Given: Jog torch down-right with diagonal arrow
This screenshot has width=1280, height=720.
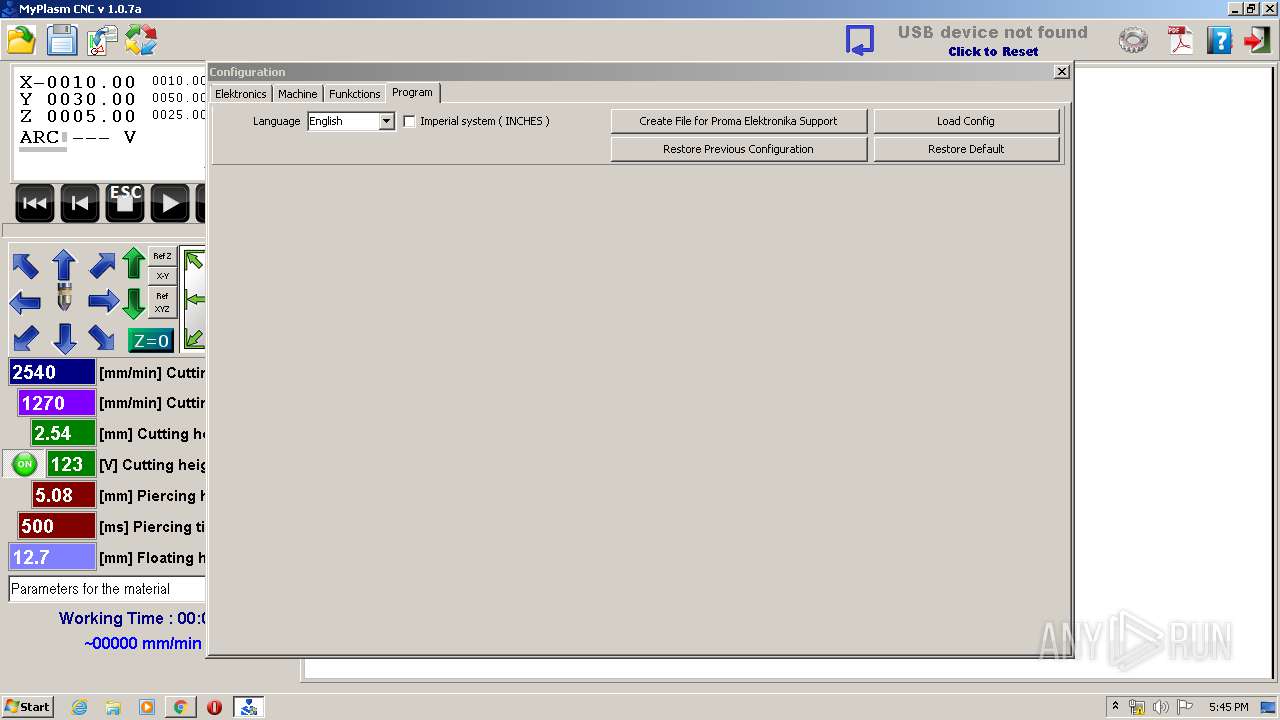Looking at the screenshot, I should click(x=102, y=338).
